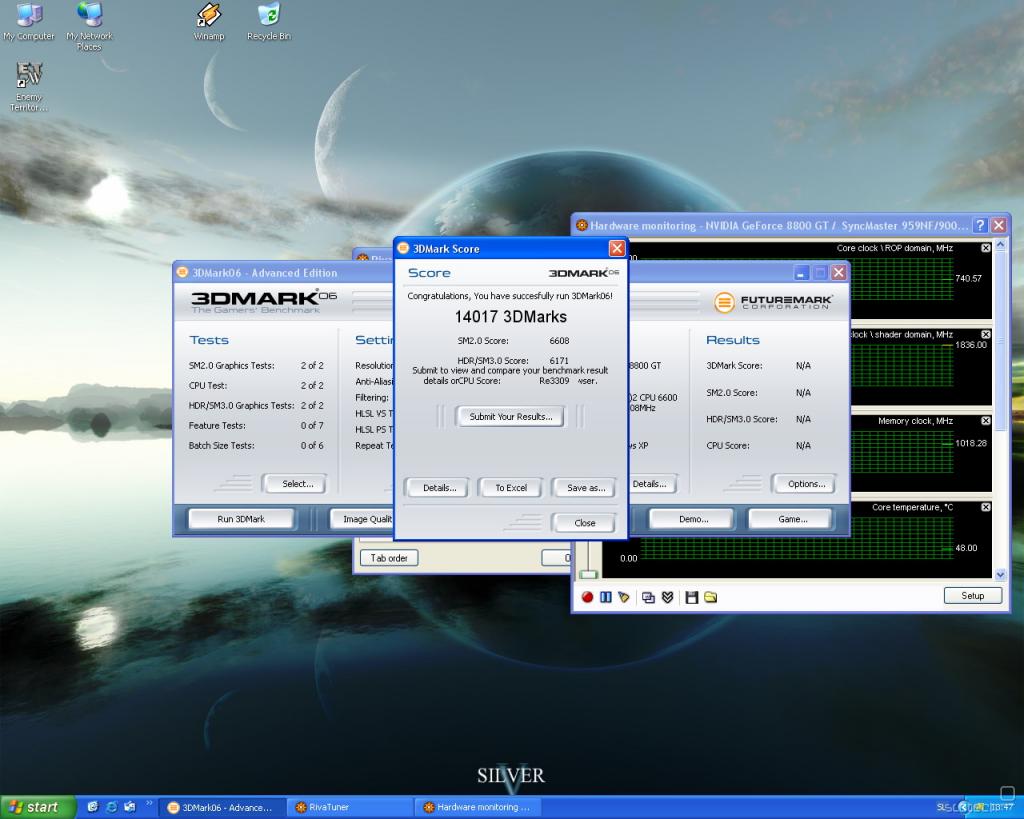Image resolution: width=1024 pixels, height=819 pixels.
Task: Open score Details in 3DMark Score dialog
Action: pyautogui.click(x=438, y=488)
